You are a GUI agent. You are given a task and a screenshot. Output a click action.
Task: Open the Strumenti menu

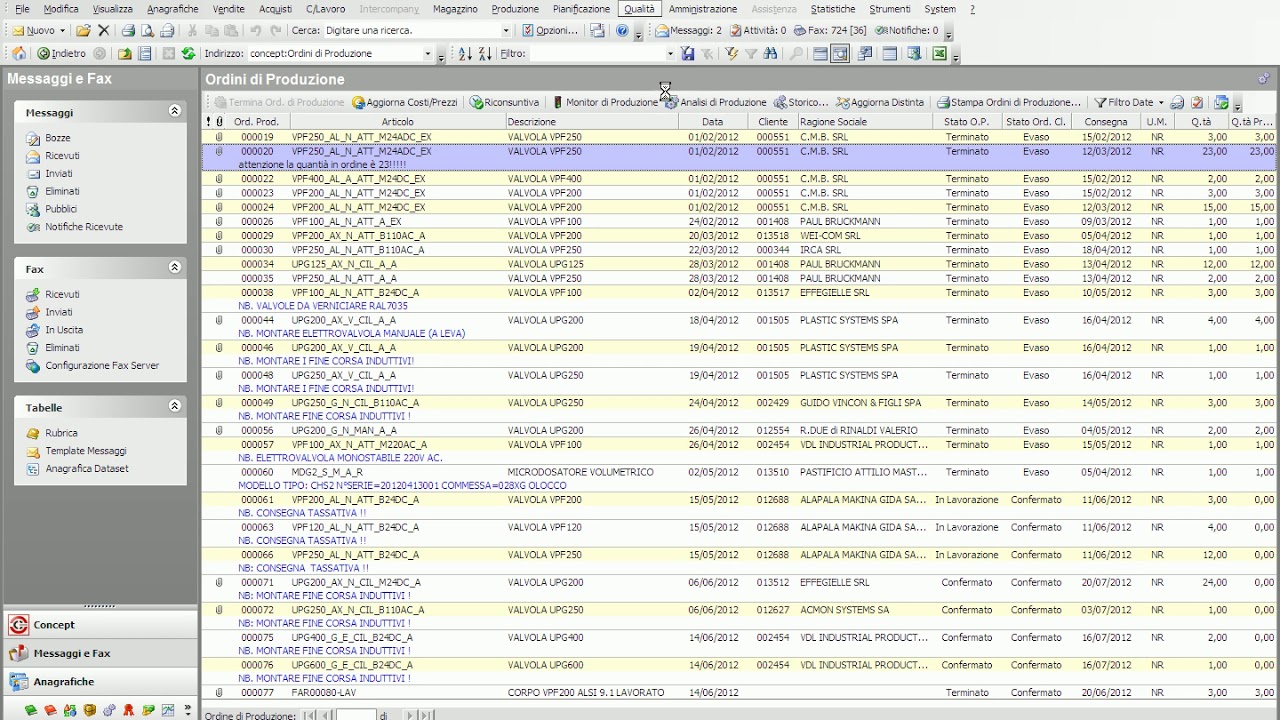coord(890,9)
